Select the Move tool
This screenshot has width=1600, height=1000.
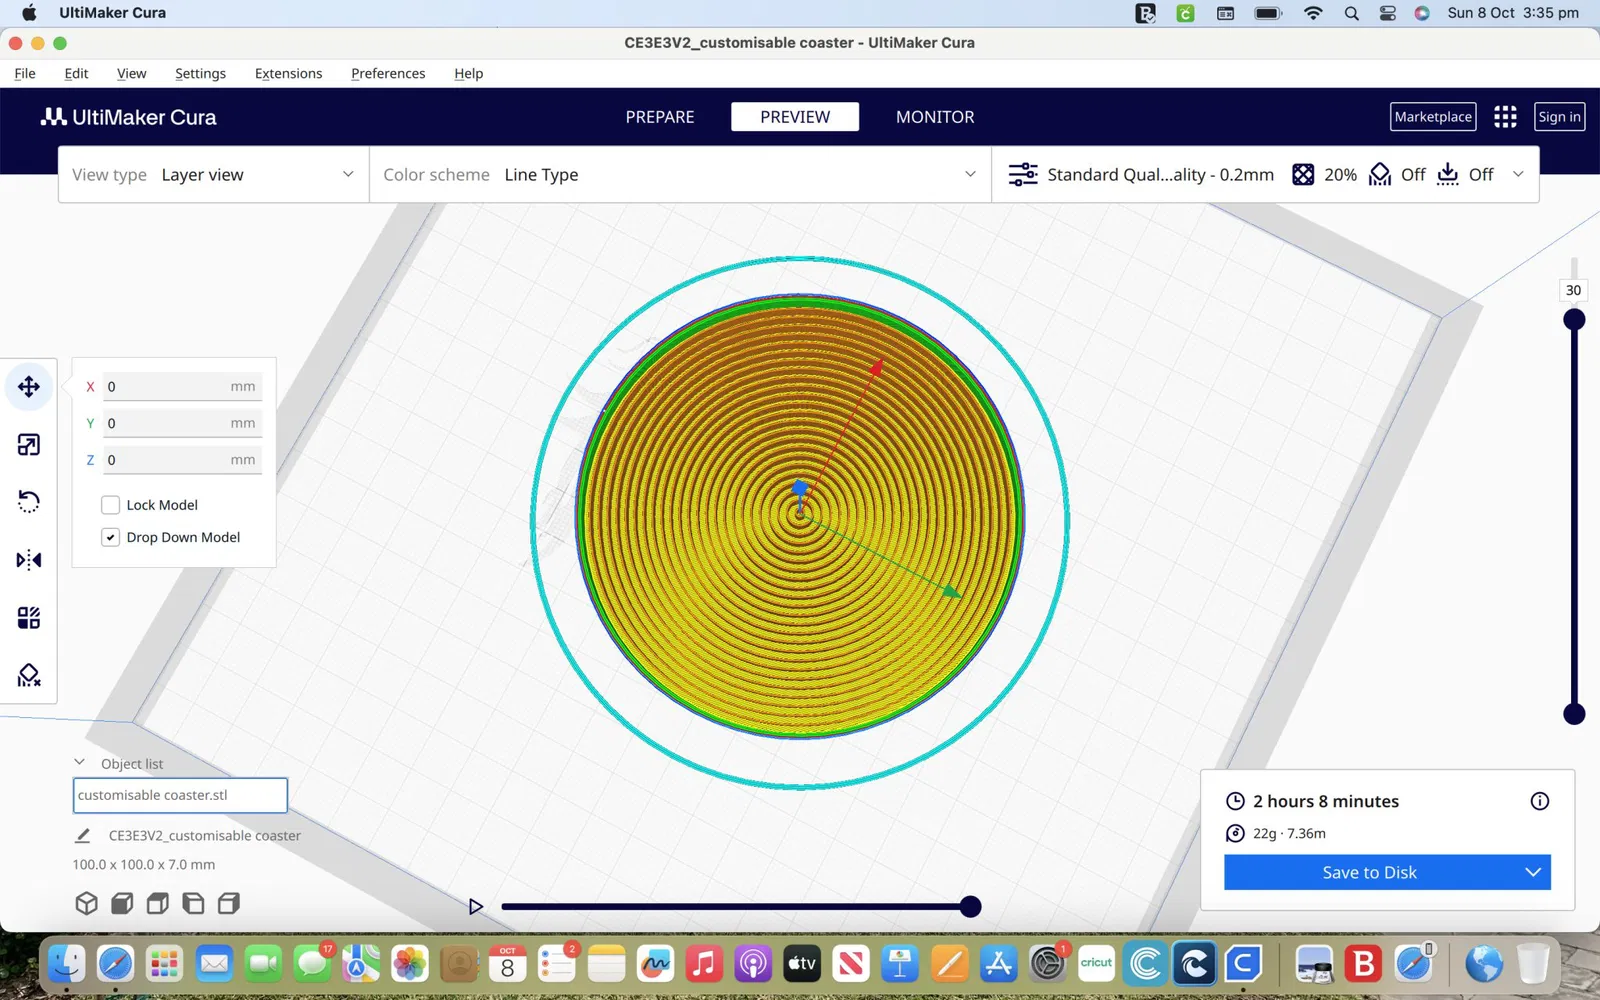click(29, 387)
